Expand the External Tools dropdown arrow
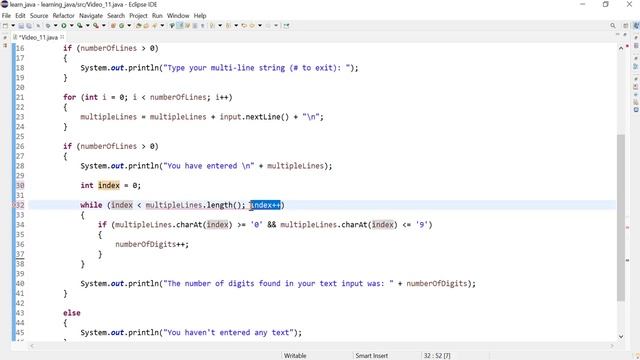Screen dimensions: 640x360 [x=104, y=25]
